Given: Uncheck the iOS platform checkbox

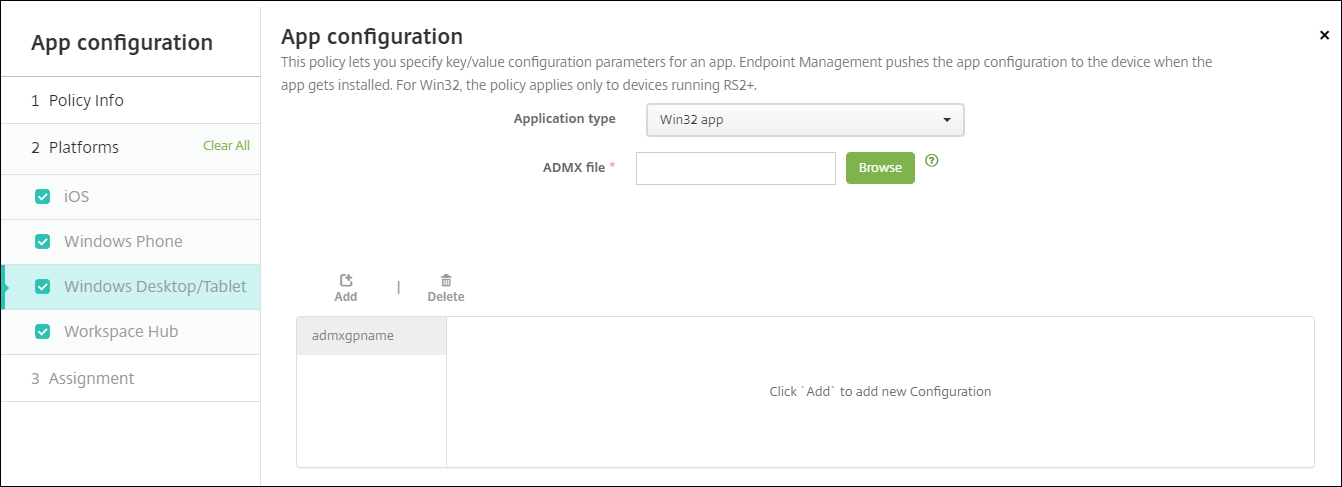Looking at the screenshot, I should click(x=42, y=197).
